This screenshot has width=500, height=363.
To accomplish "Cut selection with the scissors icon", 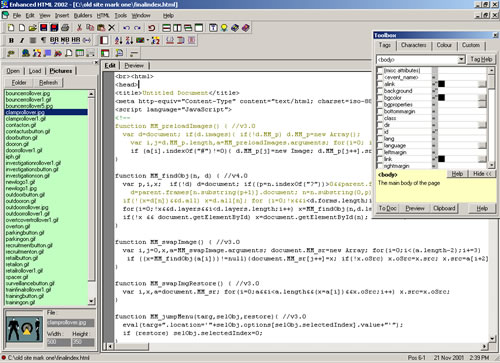I will 79,28.
